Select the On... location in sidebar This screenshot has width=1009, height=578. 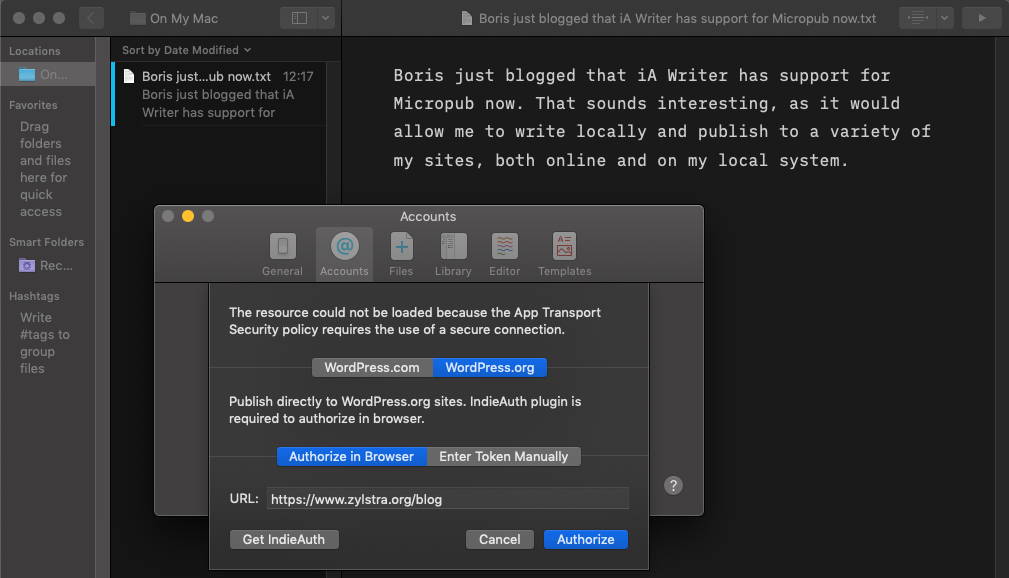[48, 74]
